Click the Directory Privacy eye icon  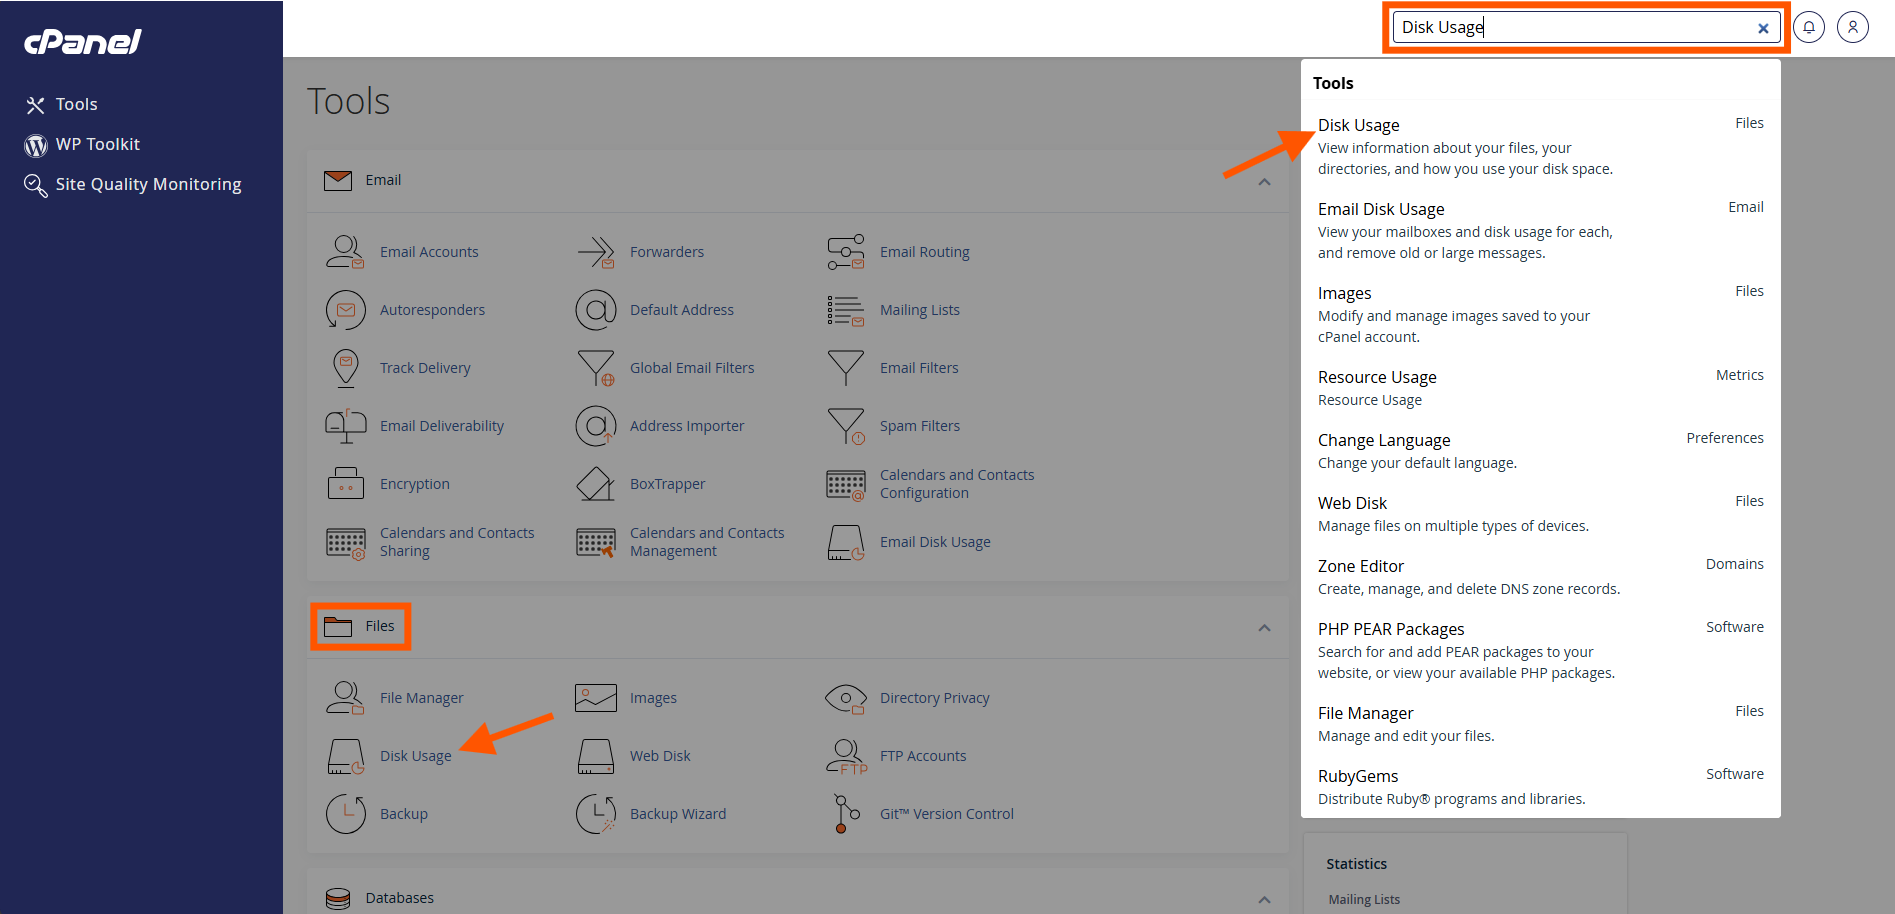point(846,698)
